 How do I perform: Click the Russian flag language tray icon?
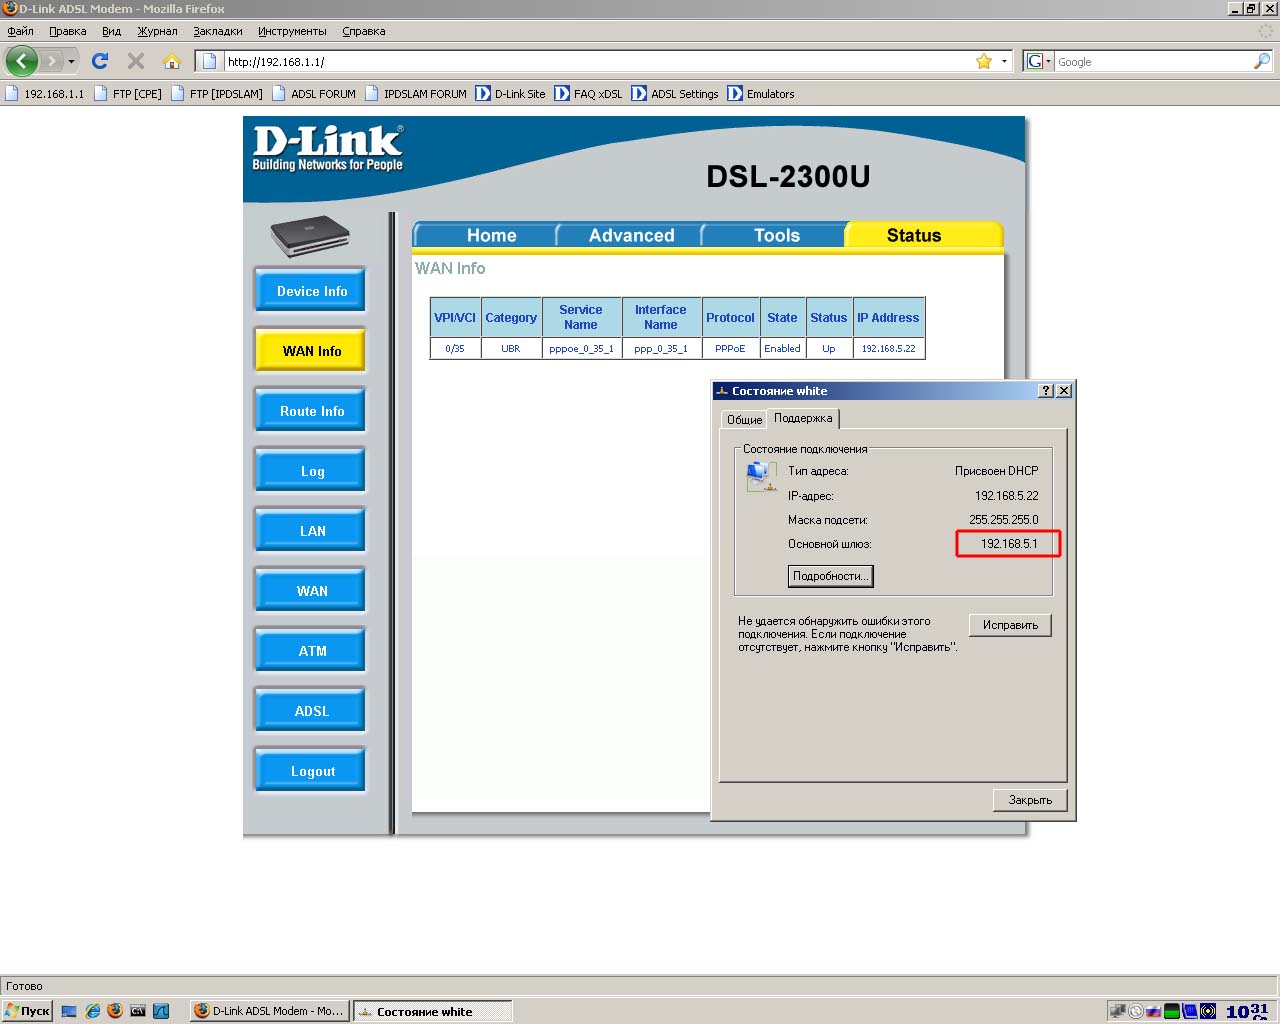(x=1153, y=1011)
